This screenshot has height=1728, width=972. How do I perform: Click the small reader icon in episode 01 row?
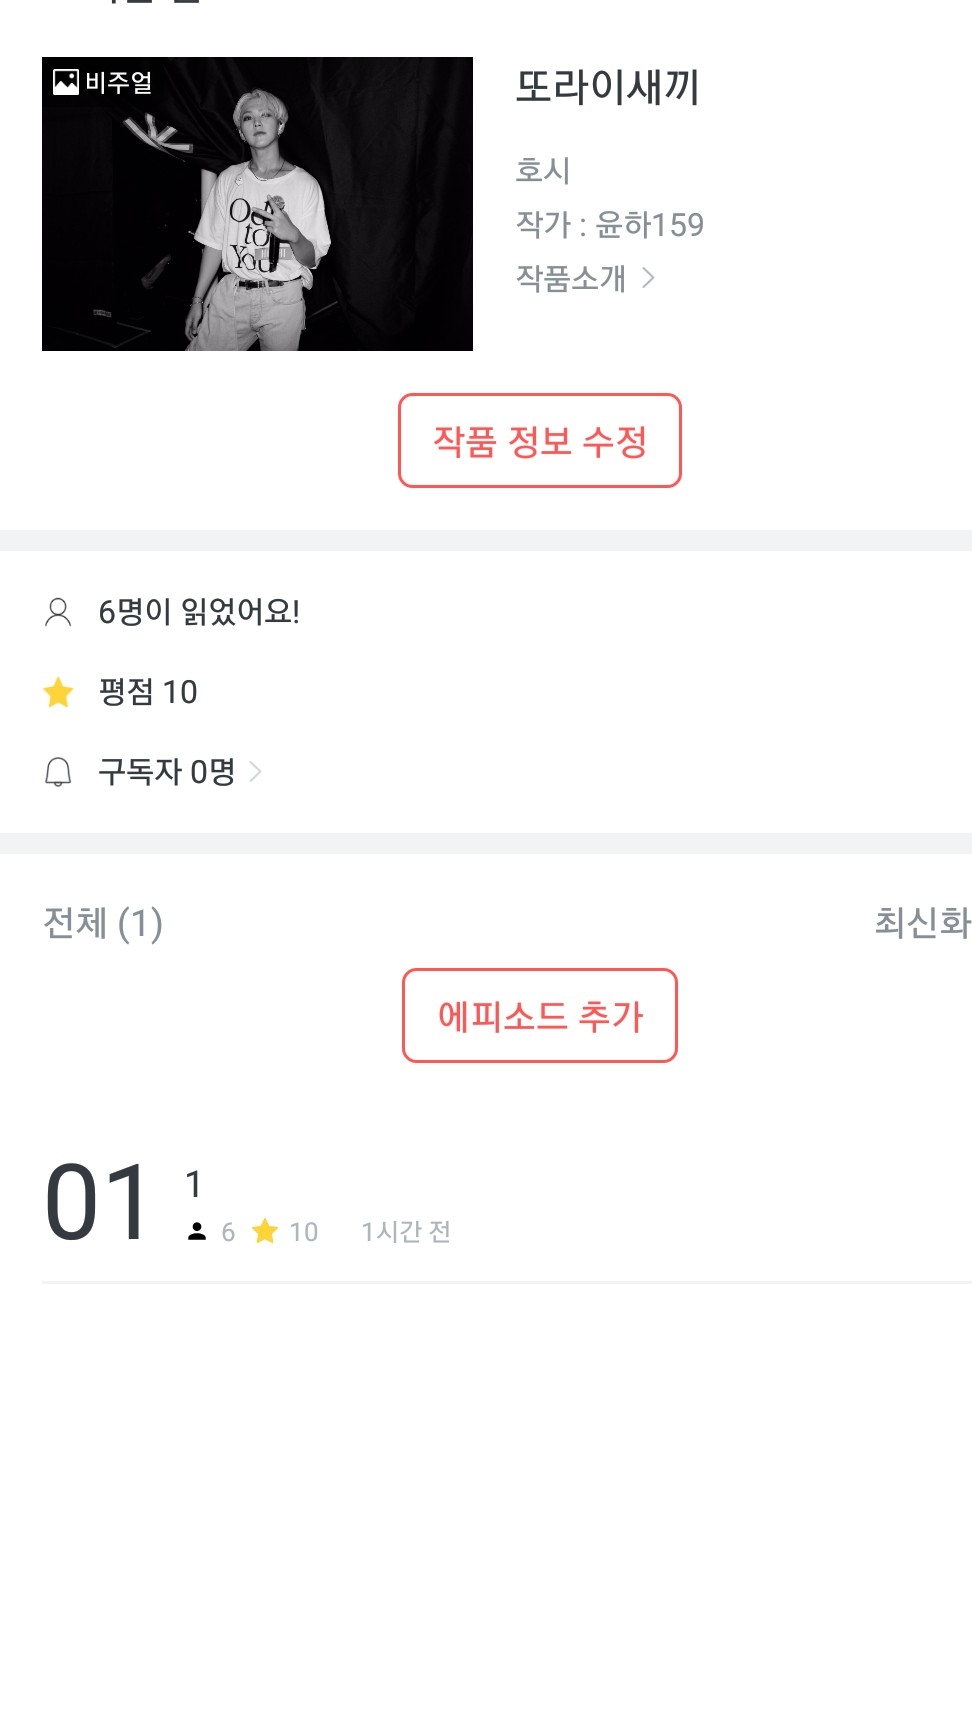coord(197,1232)
